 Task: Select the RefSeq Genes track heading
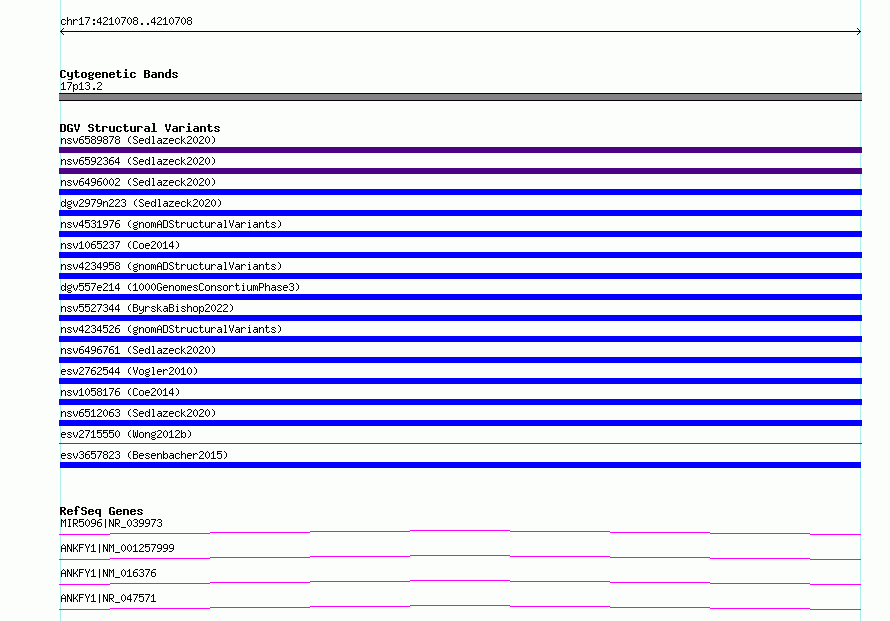point(101,511)
